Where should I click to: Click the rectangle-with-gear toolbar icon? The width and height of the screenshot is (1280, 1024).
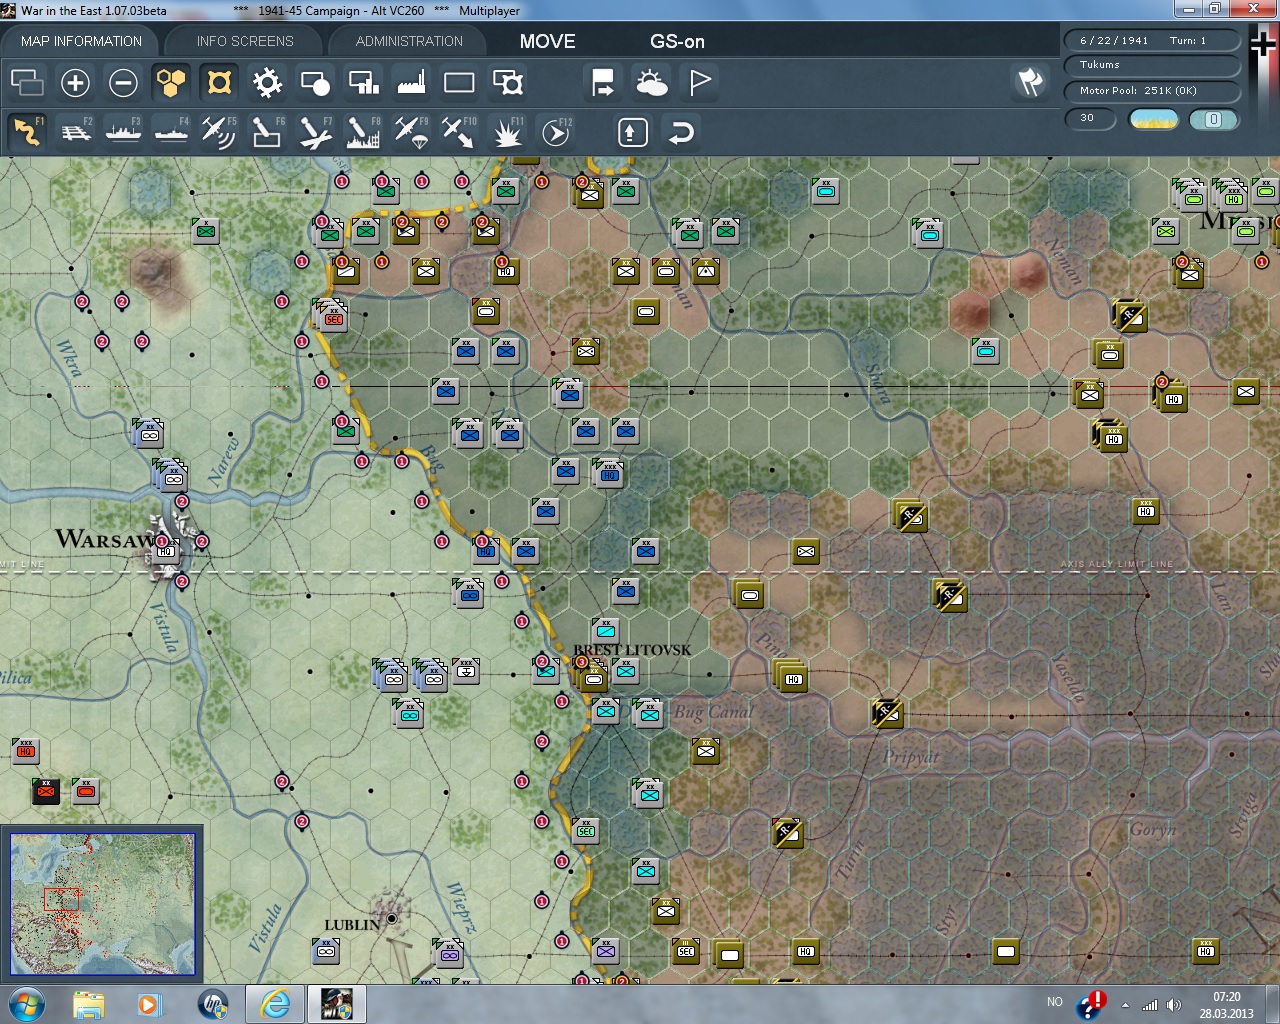pyautogui.click(x=508, y=82)
